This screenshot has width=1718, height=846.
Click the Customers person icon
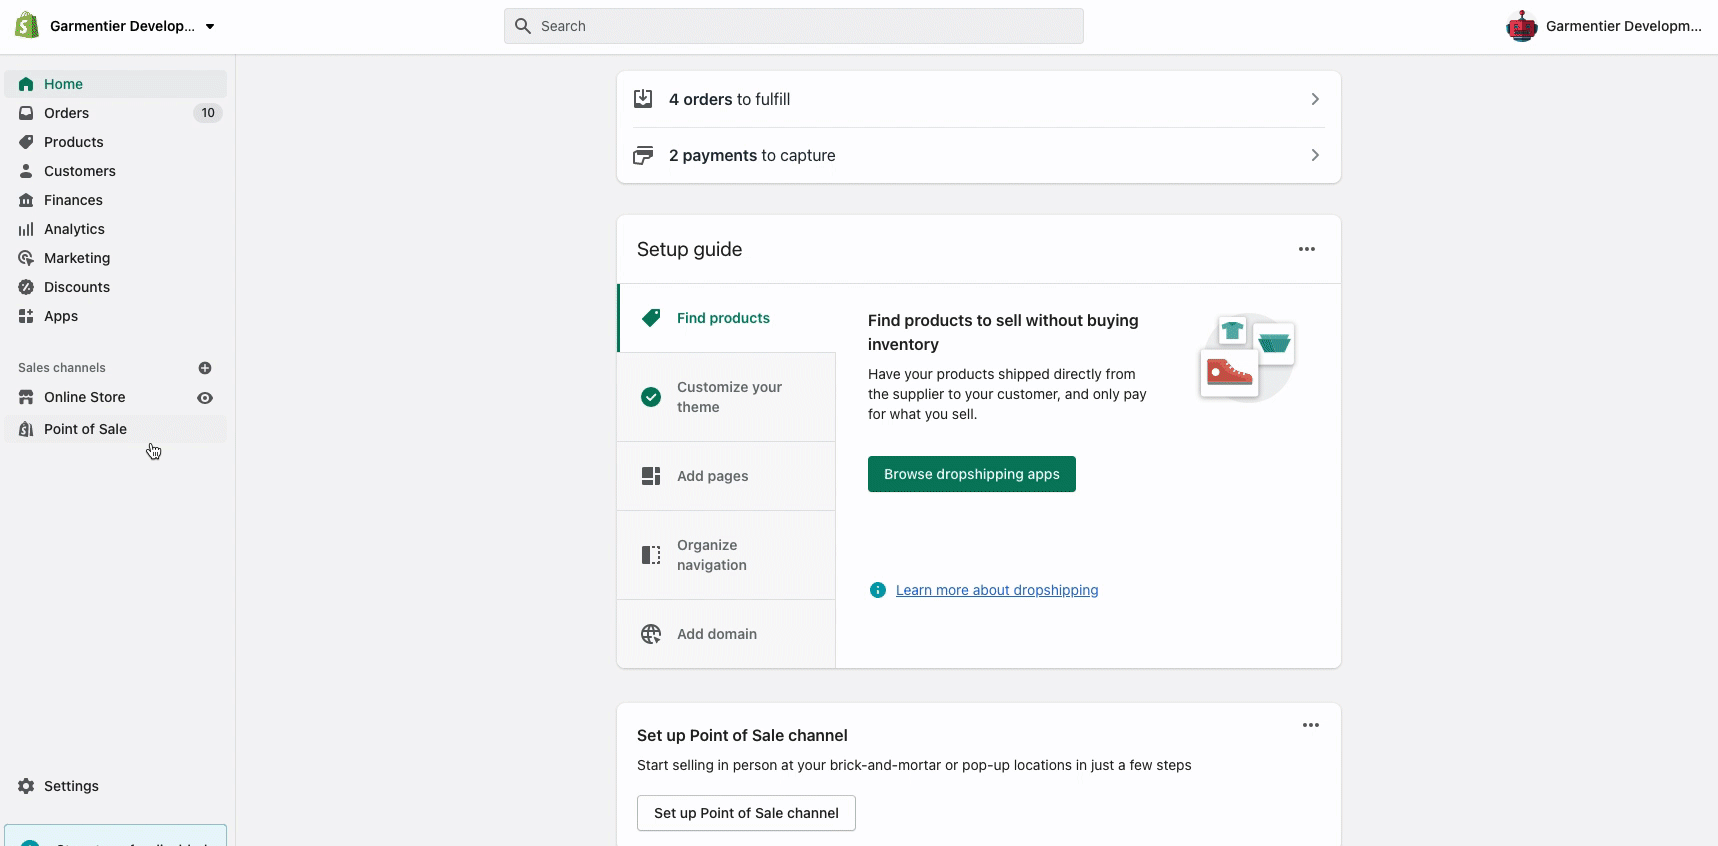pos(26,171)
